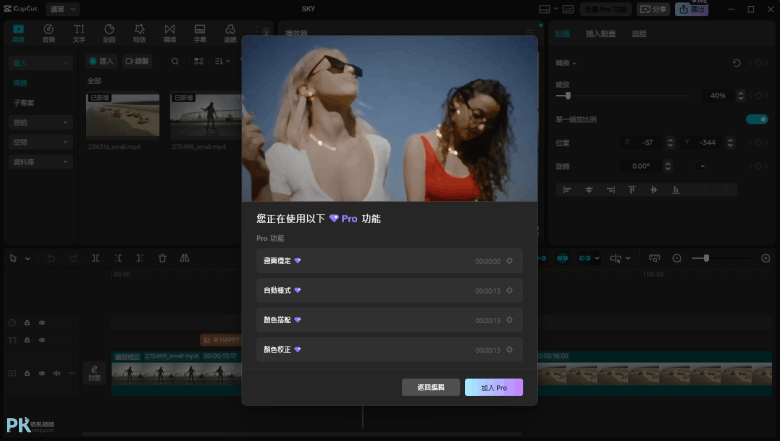Toggle eye visibility on main video track
The width and height of the screenshot is (780, 441).
[x=42, y=373]
